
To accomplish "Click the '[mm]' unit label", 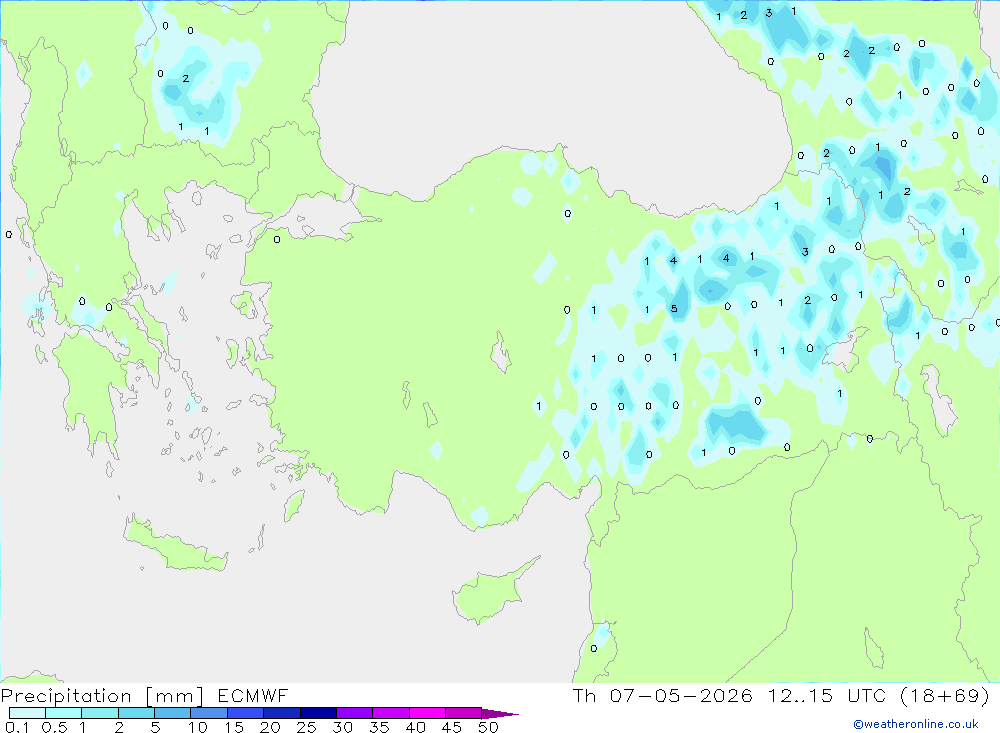I will coord(174,696).
